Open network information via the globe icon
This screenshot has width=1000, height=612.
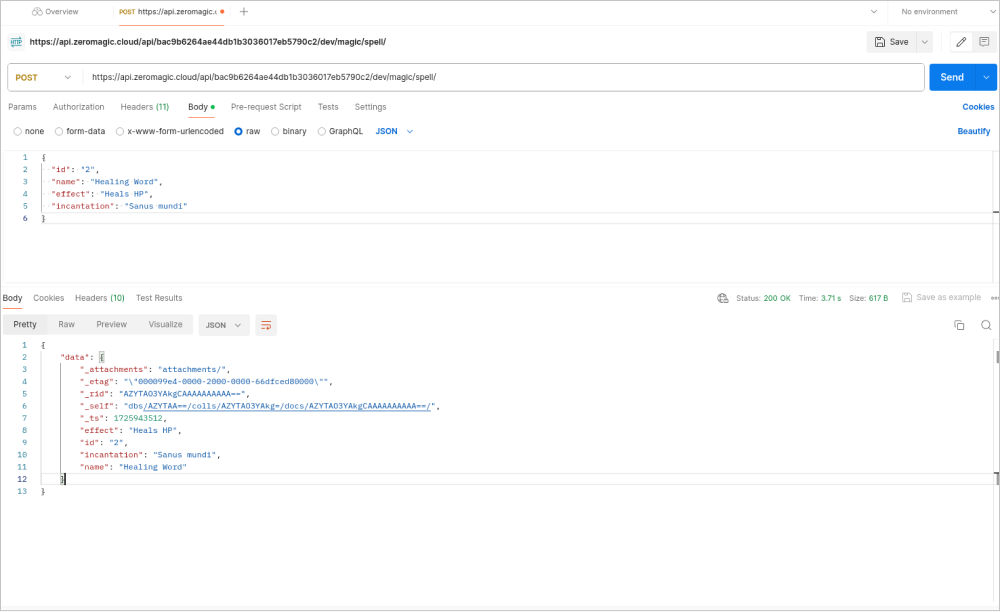[x=722, y=298]
